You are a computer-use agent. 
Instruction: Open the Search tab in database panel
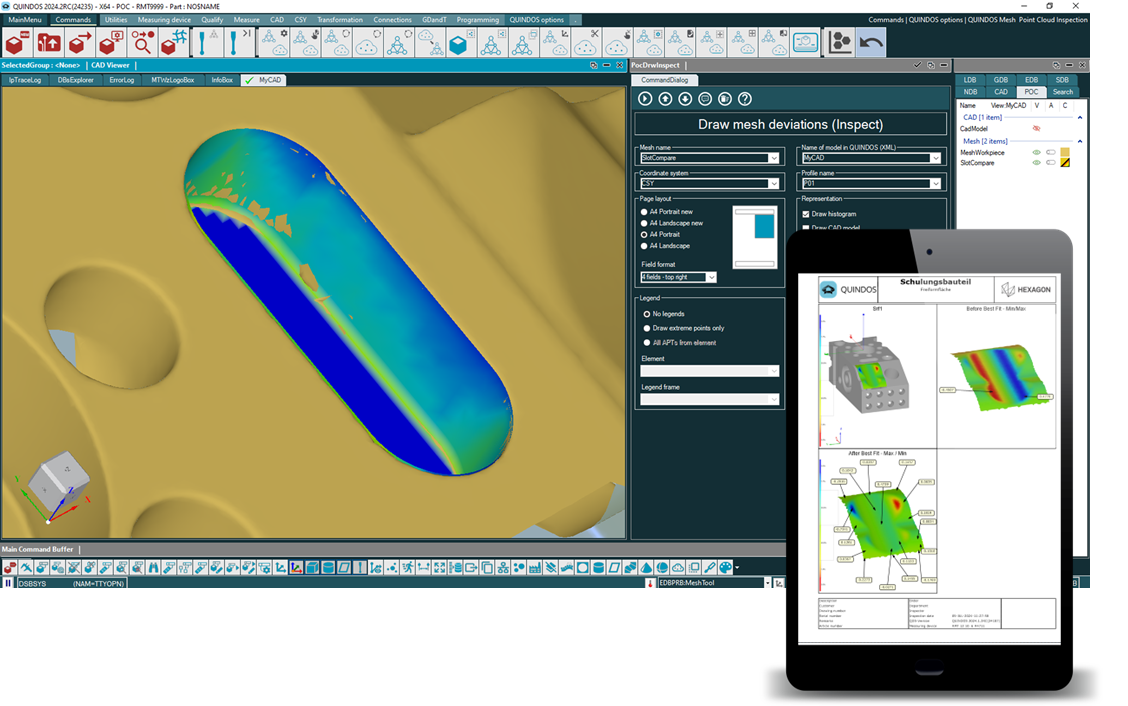(x=1063, y=91)
